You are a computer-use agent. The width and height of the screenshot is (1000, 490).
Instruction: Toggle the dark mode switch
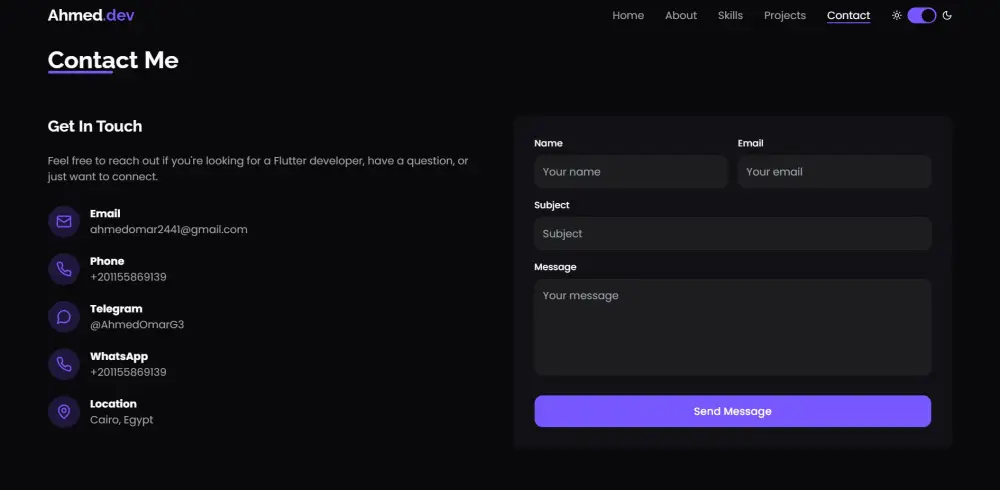tap(922, 16)
